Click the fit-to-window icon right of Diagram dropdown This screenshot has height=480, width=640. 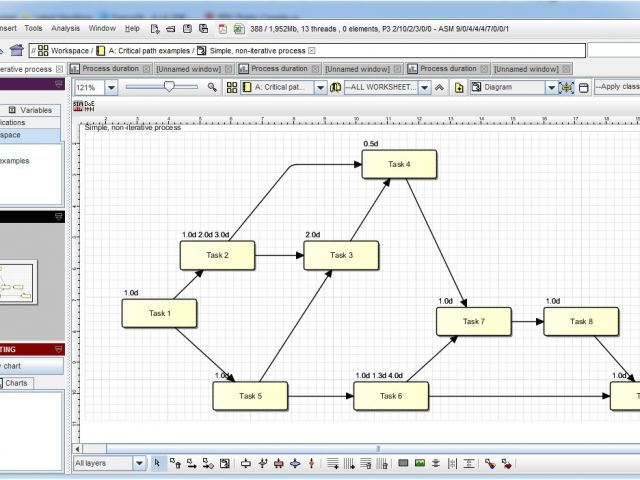[567, 87]
